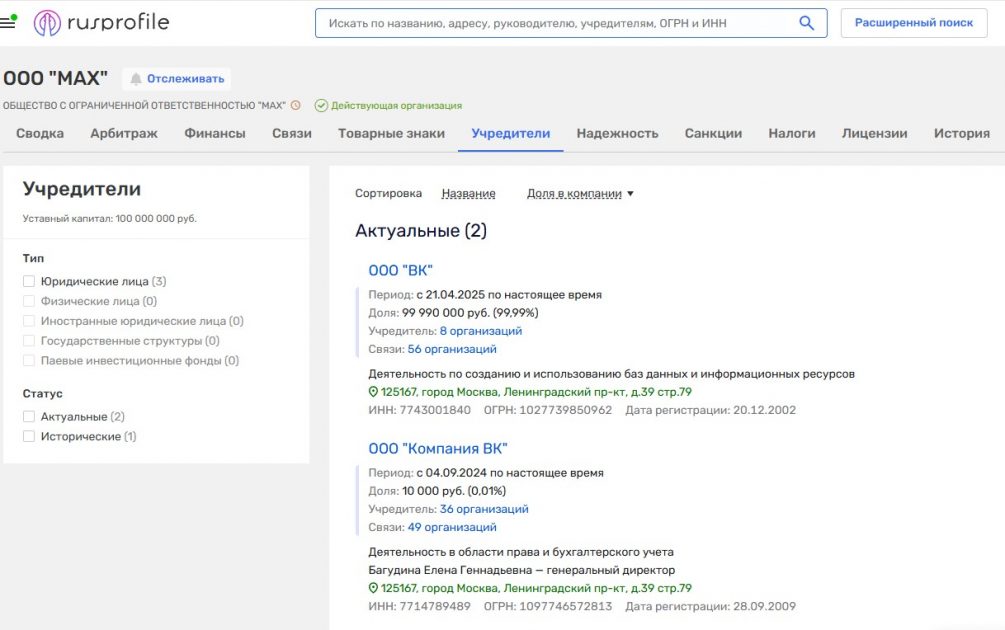Open the Доля в компании sort dropdown
The image size is (1005, 630).
click(580, 194)
